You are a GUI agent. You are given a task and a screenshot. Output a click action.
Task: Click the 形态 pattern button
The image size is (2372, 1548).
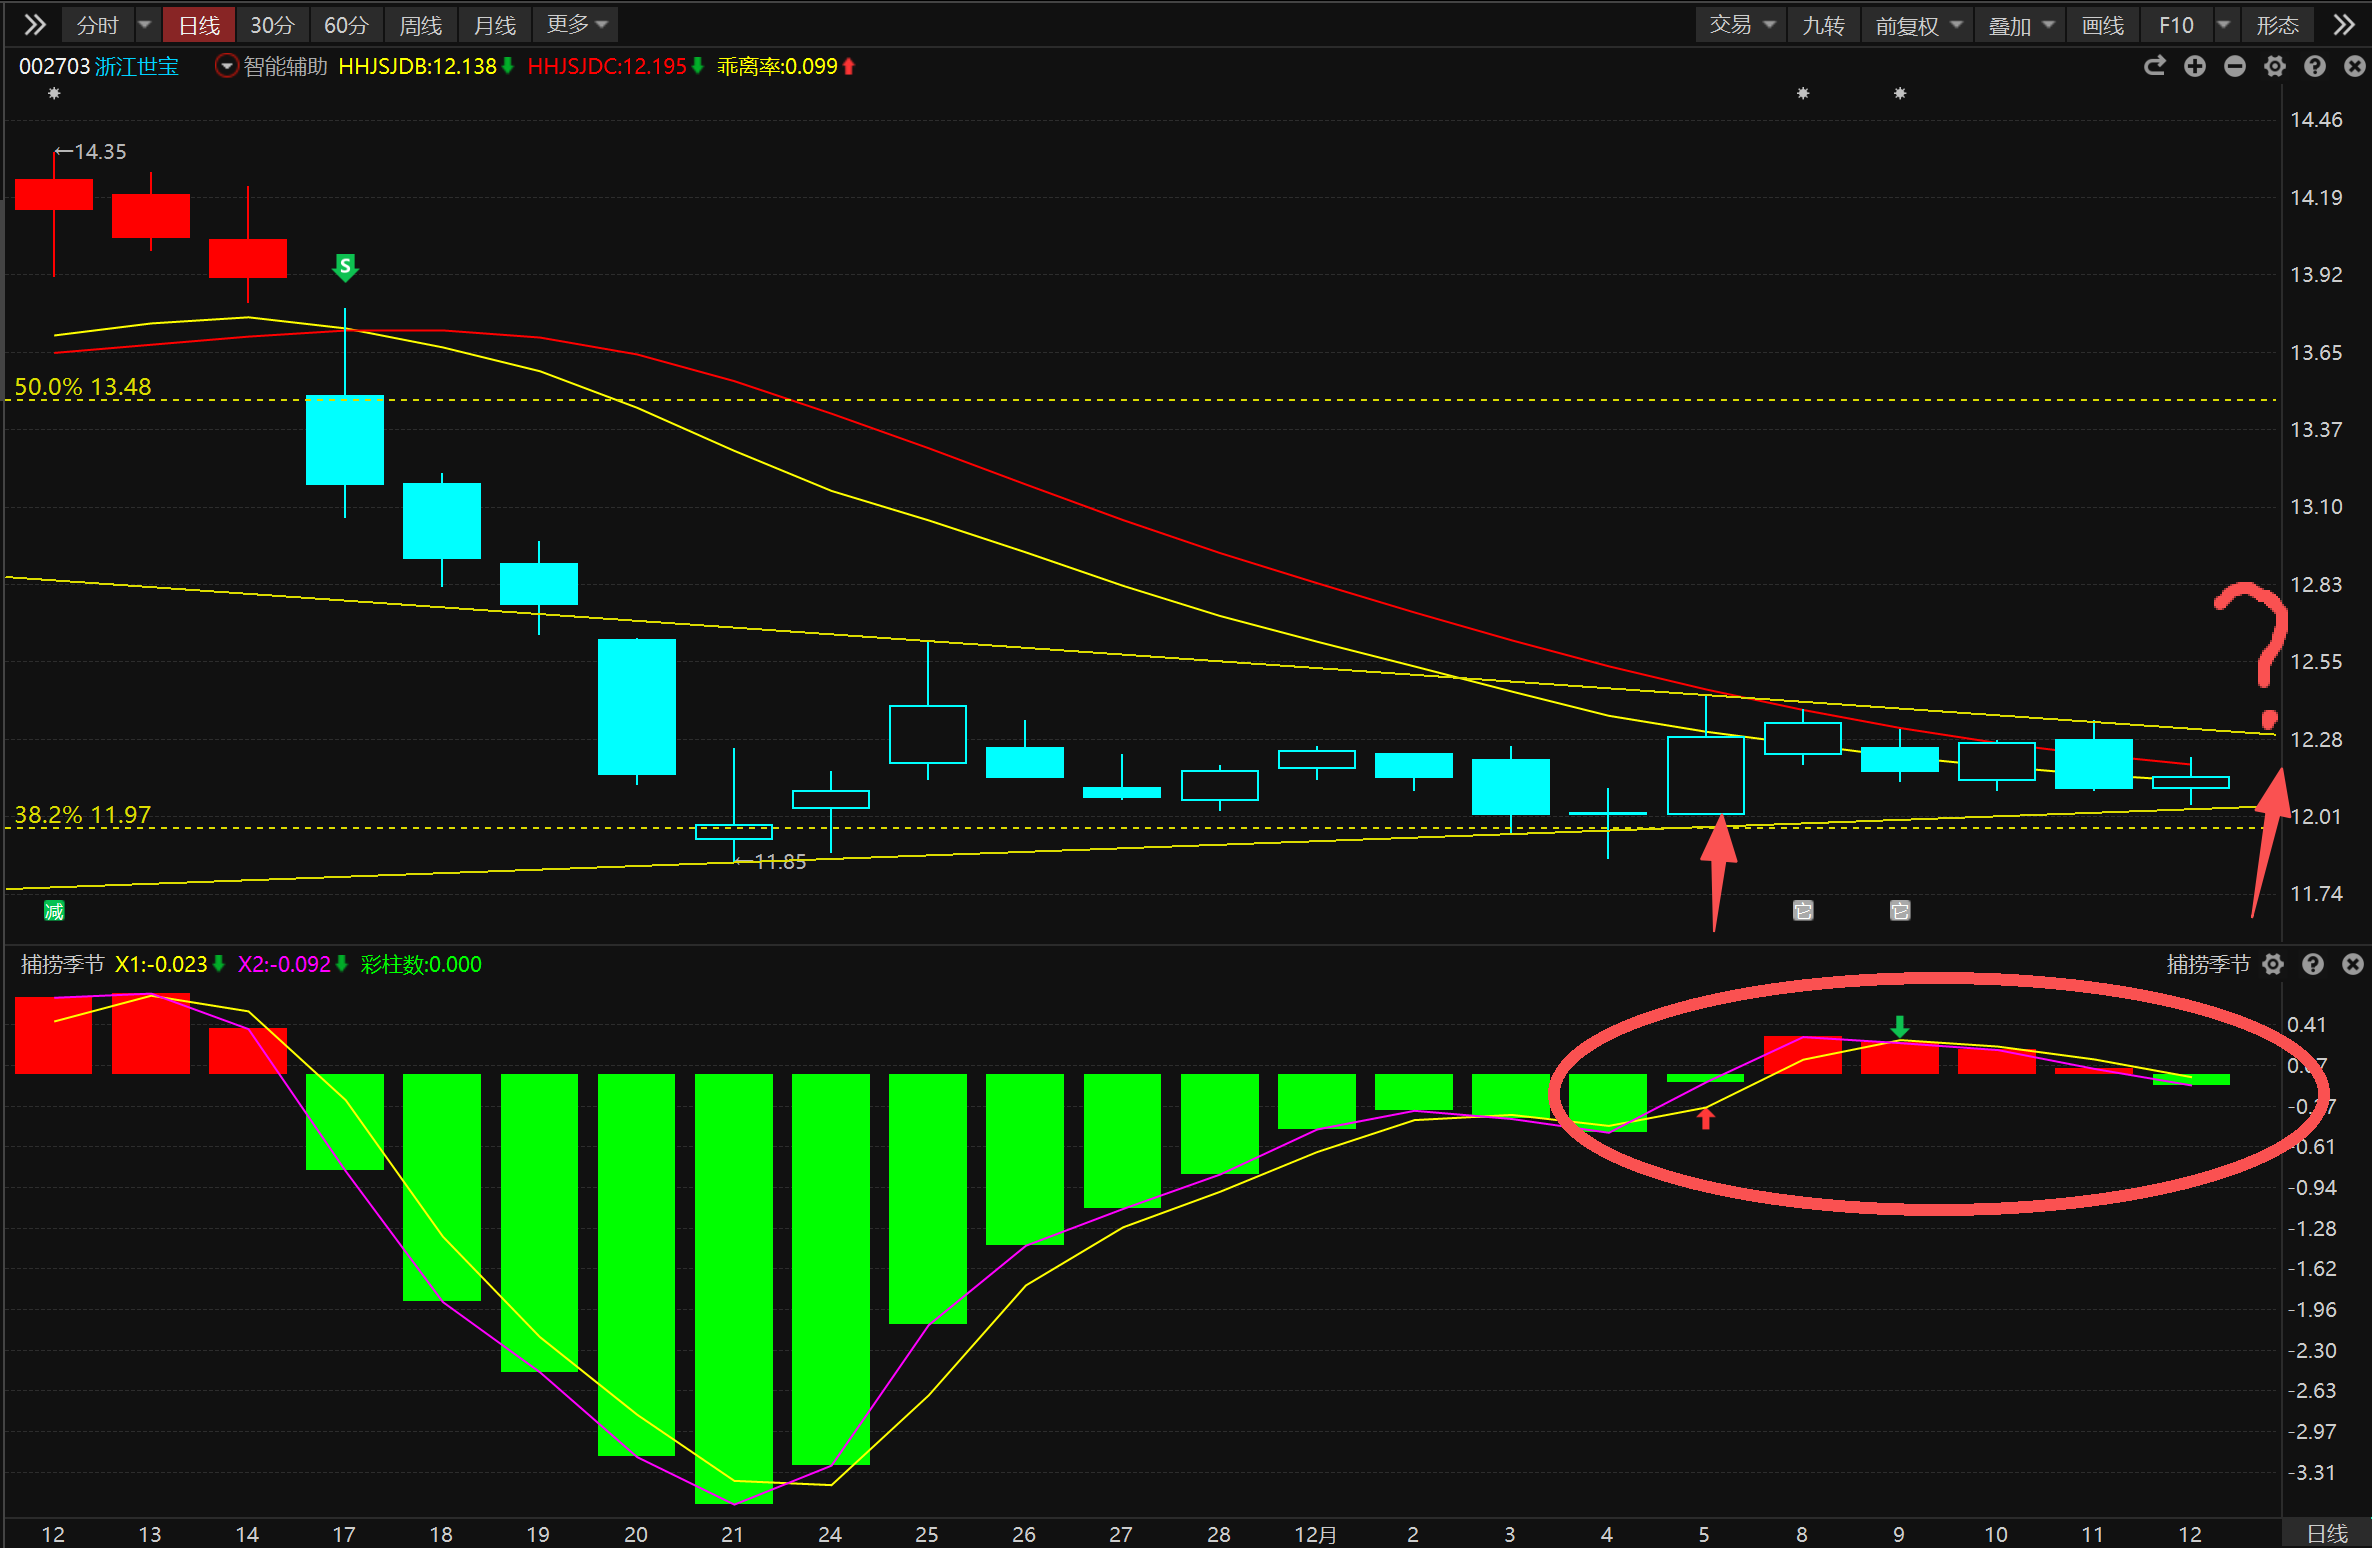coord(2277,25)
